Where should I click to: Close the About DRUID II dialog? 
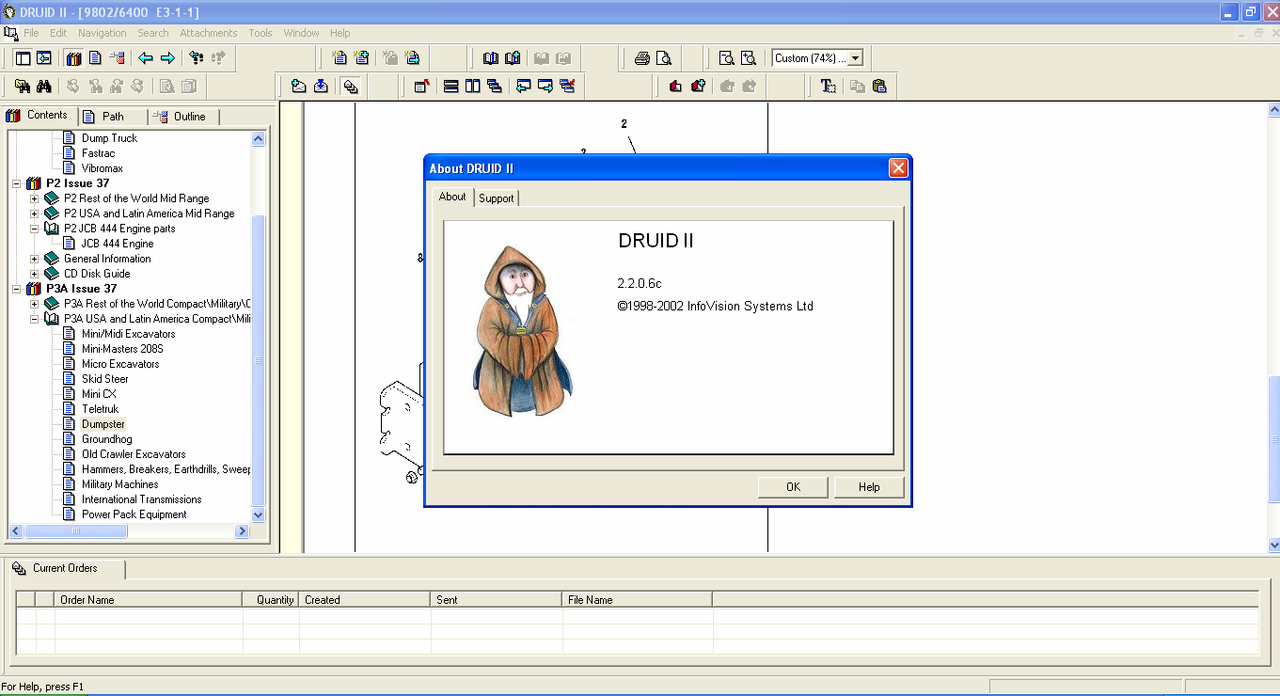tap(898, 168)
